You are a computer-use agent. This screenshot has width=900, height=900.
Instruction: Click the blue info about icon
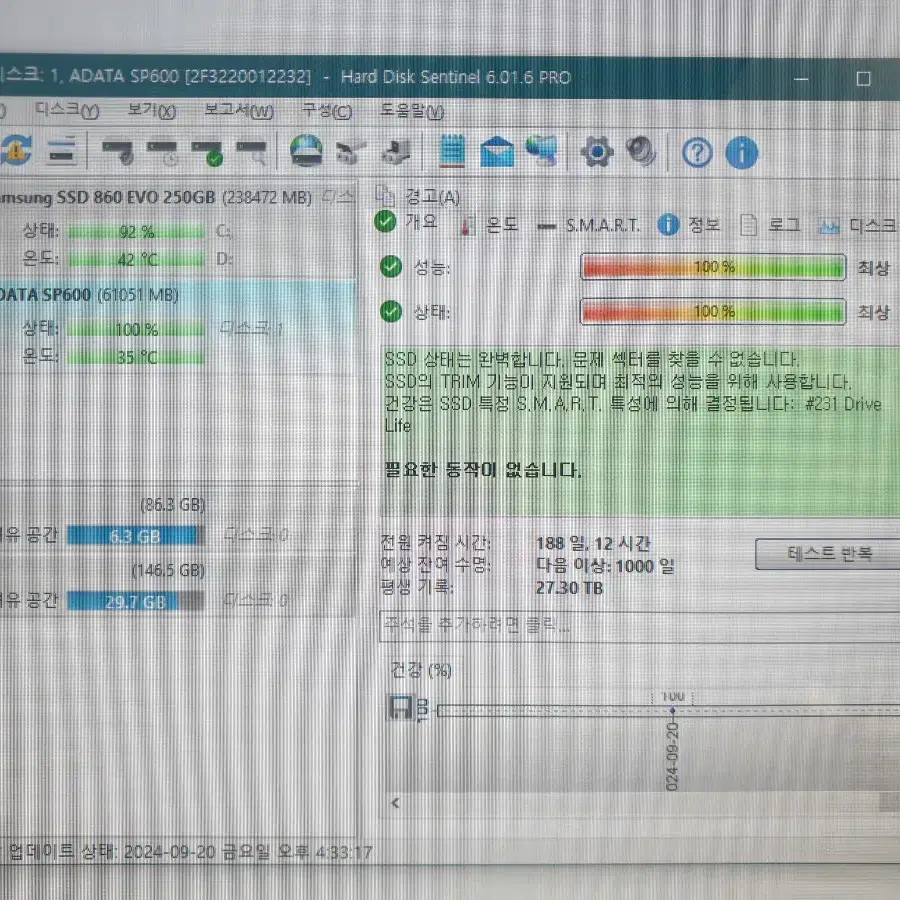tap(742, 153)
